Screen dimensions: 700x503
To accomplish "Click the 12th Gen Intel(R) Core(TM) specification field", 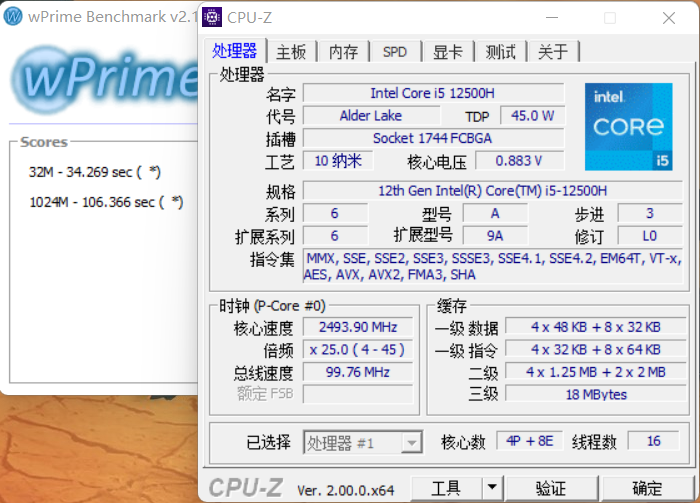I will click(493, 191).
